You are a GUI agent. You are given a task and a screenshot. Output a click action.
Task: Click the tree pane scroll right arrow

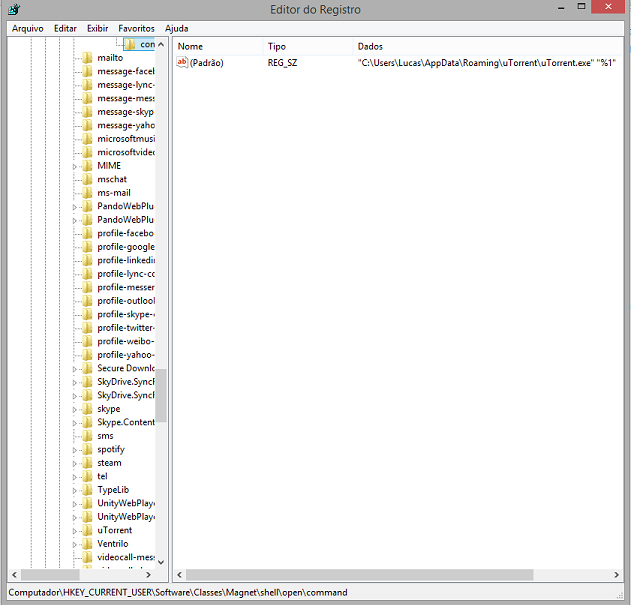(148, 575)
